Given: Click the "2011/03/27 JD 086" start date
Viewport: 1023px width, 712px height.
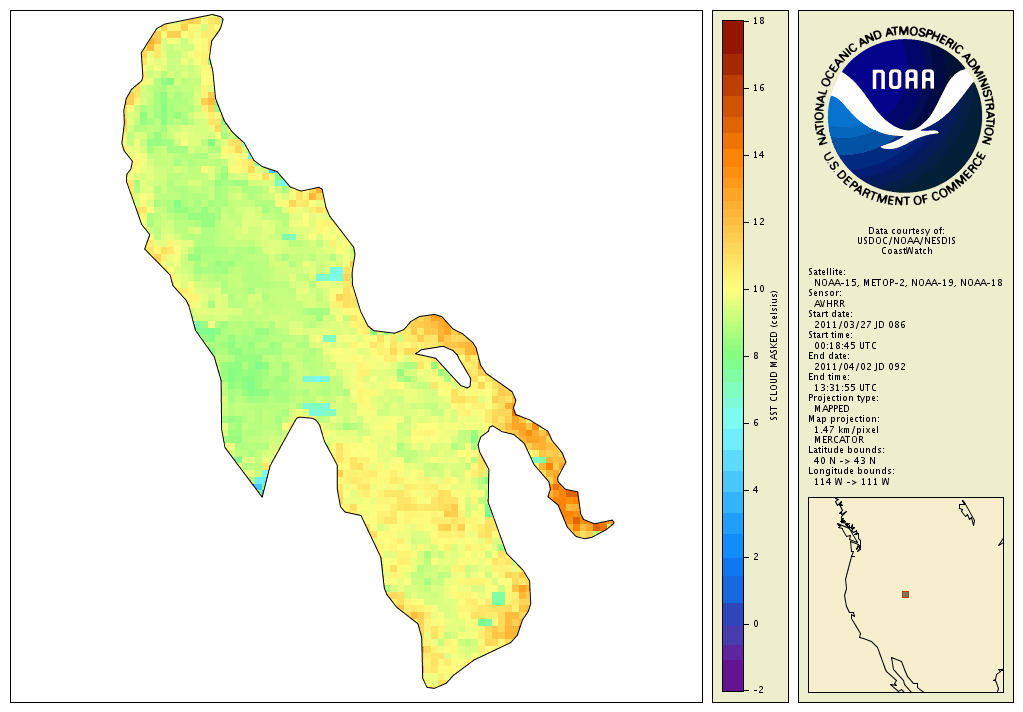Looking at the screenshot, I should coord(860,324).
